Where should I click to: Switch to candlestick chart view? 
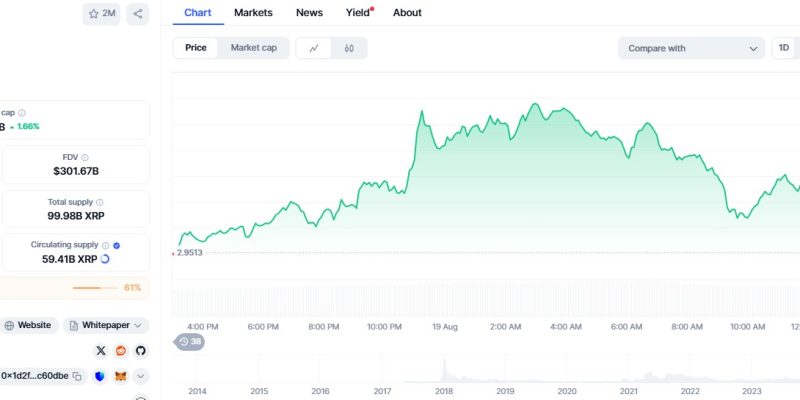click(x=349, y=48)
